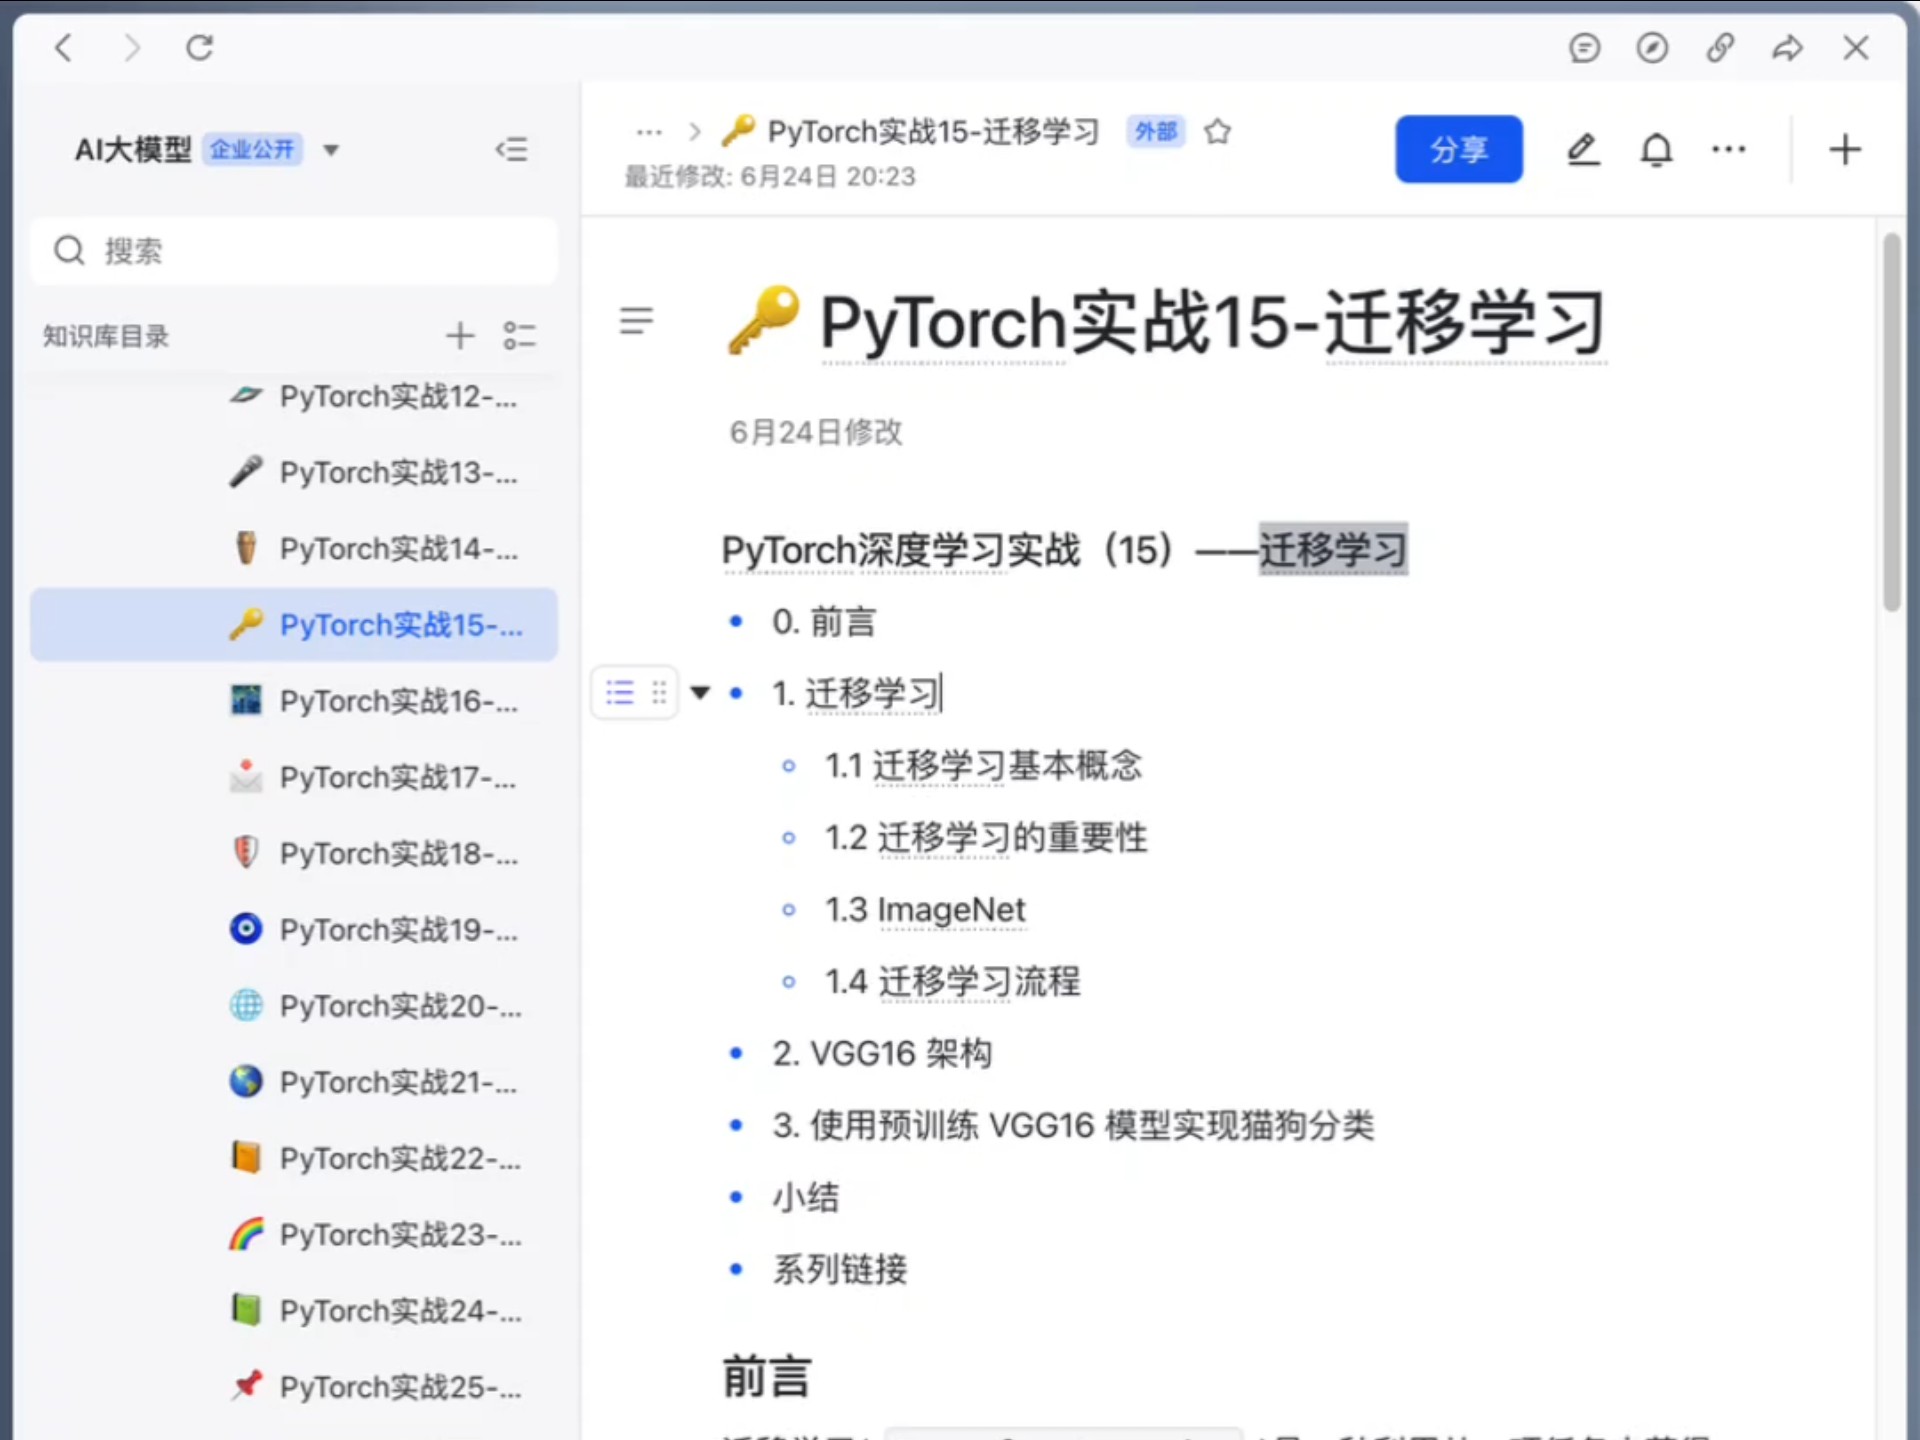Click the 1.3 ImageNet outline link
The width and height of the screenshot is (1920, 1440).
pos(924,910)
